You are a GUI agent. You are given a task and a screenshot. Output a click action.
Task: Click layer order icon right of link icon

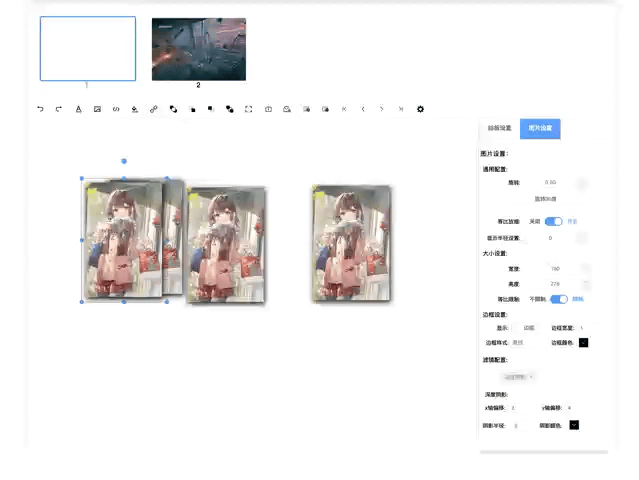pos(173,109)
